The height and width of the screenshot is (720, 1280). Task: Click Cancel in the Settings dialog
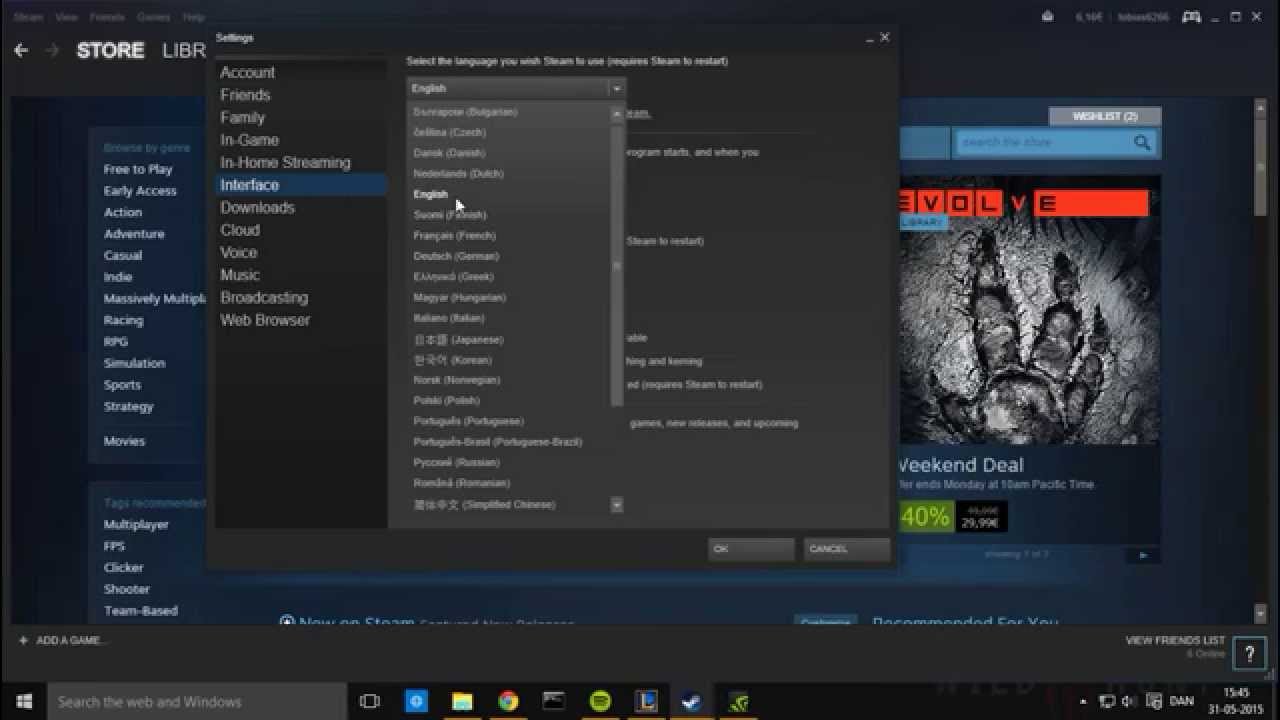[x=846, y=549]
